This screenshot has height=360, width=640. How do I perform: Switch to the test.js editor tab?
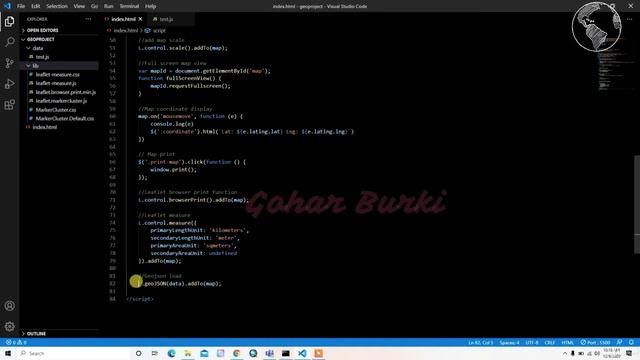pos(166,19)
